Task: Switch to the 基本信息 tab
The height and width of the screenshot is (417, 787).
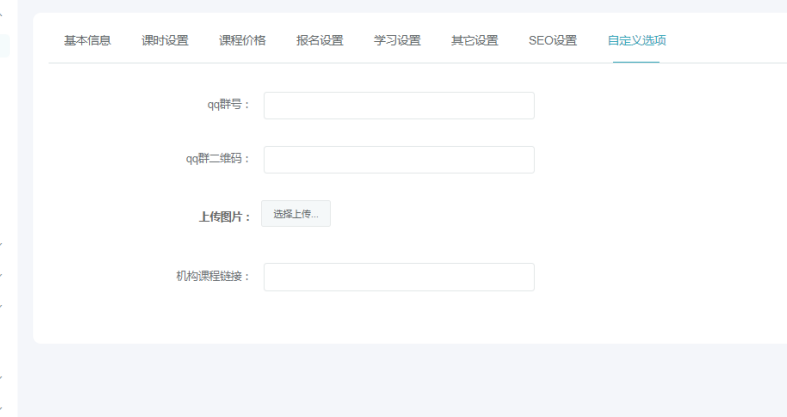Action: [87, 41]
